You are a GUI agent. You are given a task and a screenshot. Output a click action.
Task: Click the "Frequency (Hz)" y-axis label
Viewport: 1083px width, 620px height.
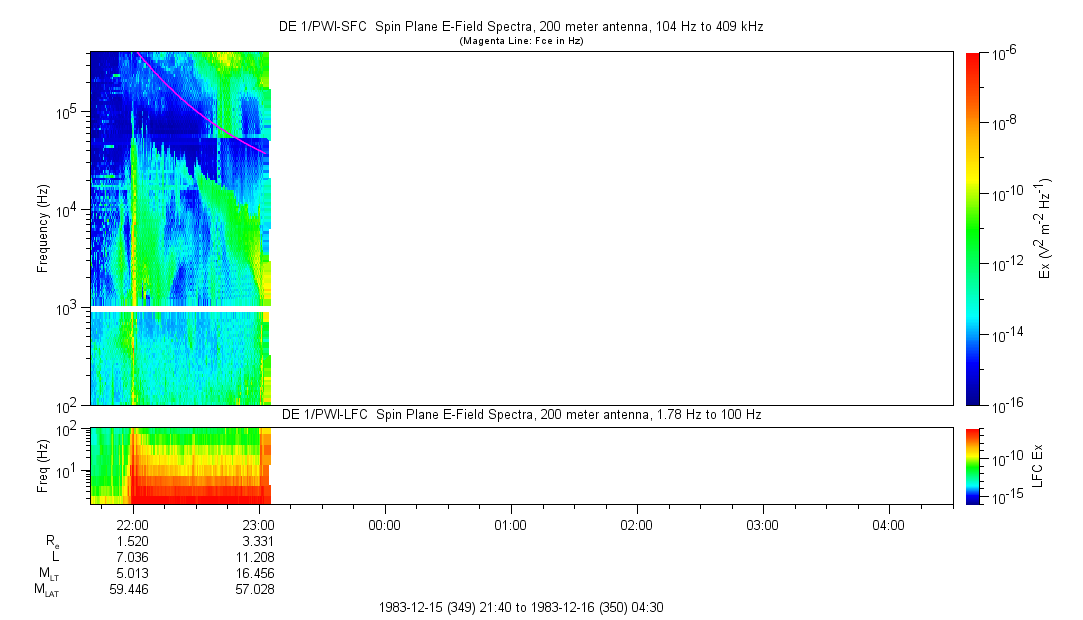tap(43, 228)
